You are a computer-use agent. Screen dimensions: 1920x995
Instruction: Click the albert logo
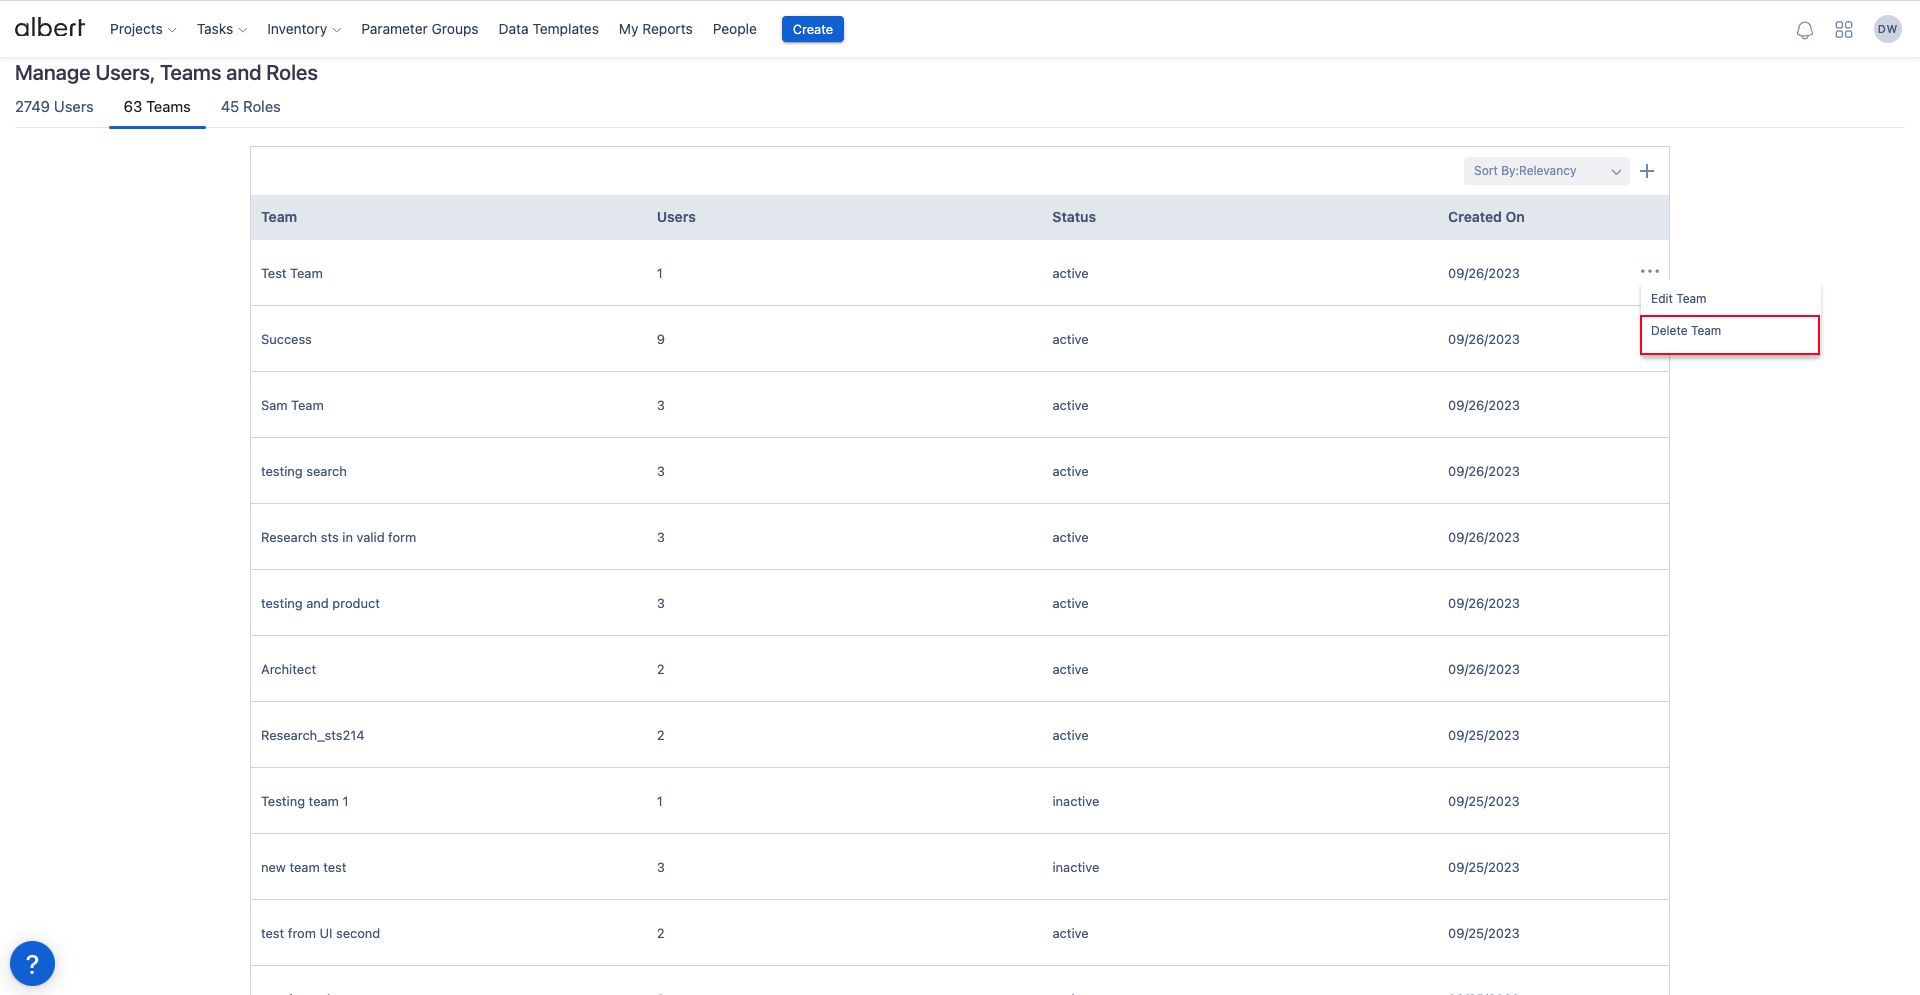[50, 28]
